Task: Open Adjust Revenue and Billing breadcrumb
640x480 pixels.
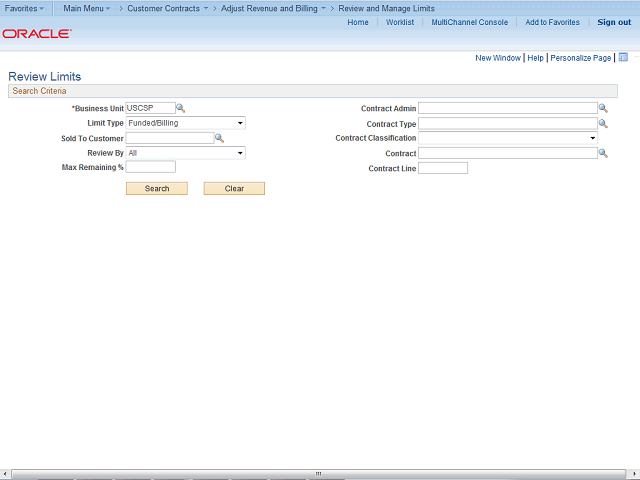Action: coord(273,8)
